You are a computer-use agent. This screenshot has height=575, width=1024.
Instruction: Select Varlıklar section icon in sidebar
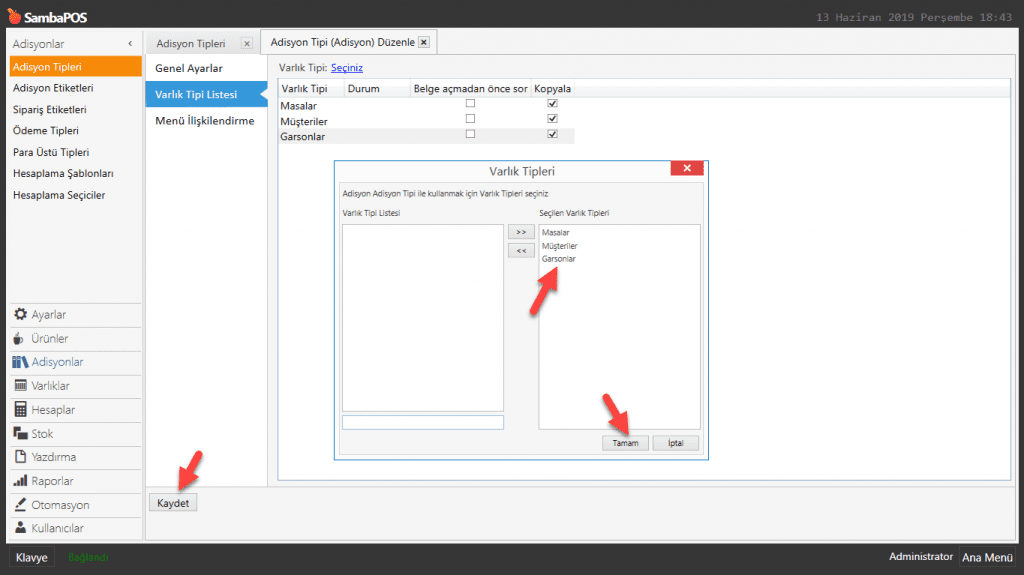click(x=20, y=386)
